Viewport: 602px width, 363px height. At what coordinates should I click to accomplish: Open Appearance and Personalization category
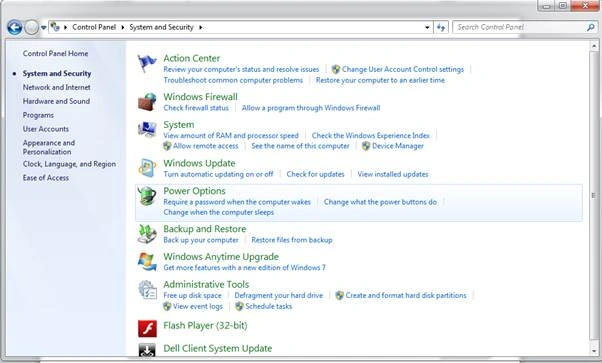click(49, 147)
